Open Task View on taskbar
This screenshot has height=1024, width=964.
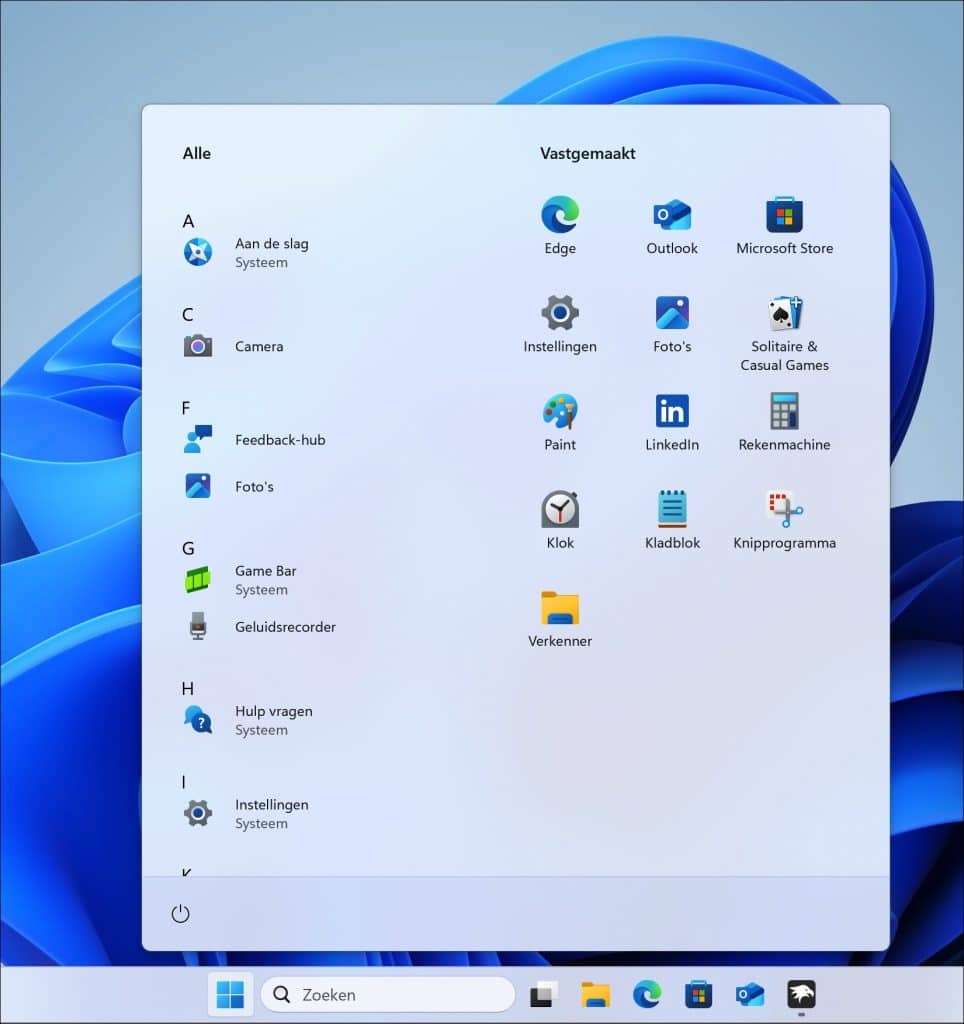544,994
